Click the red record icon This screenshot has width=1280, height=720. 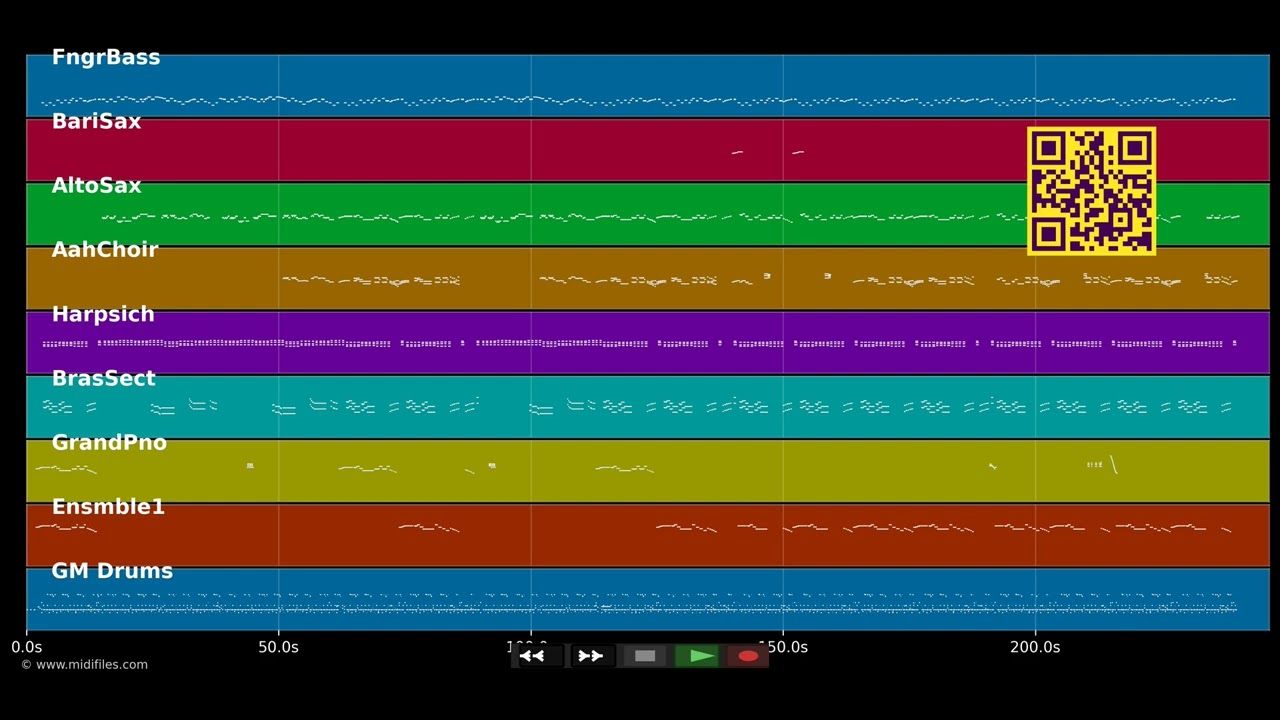coord(748,656)
